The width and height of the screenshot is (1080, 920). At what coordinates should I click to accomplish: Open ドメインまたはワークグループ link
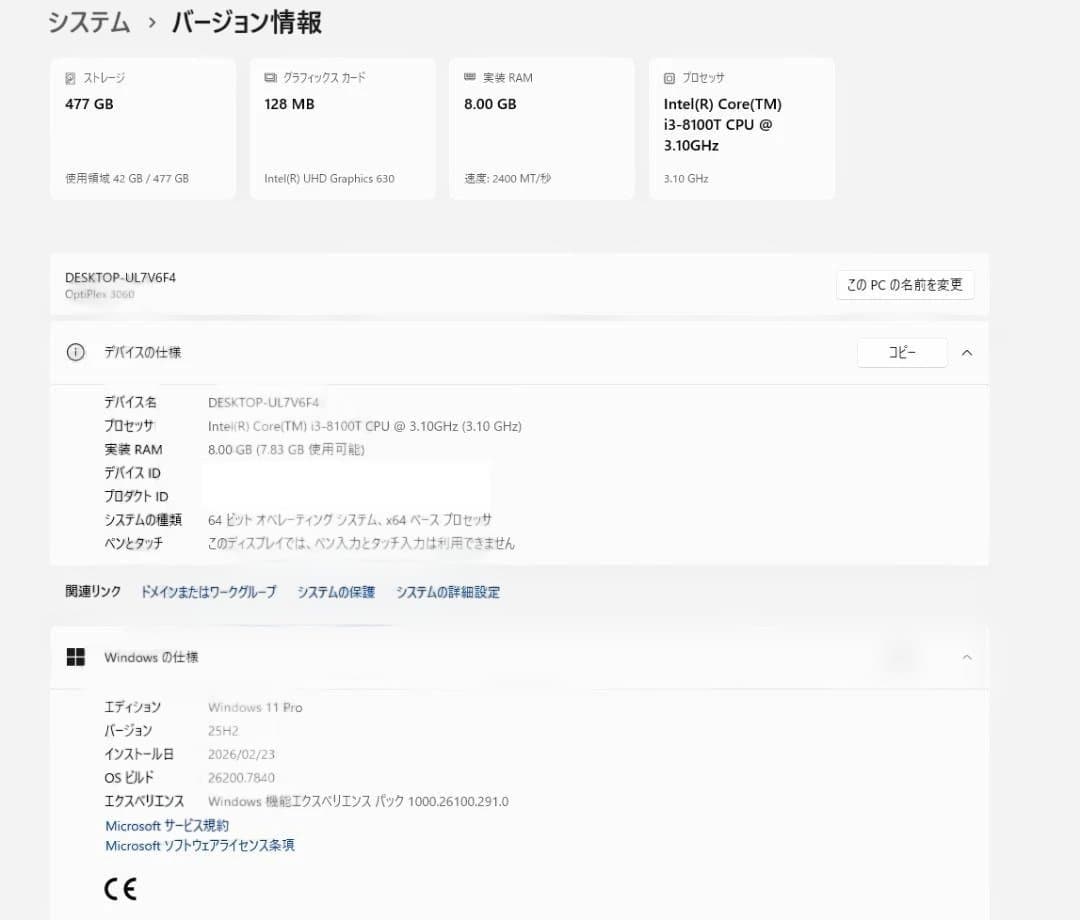209,592
